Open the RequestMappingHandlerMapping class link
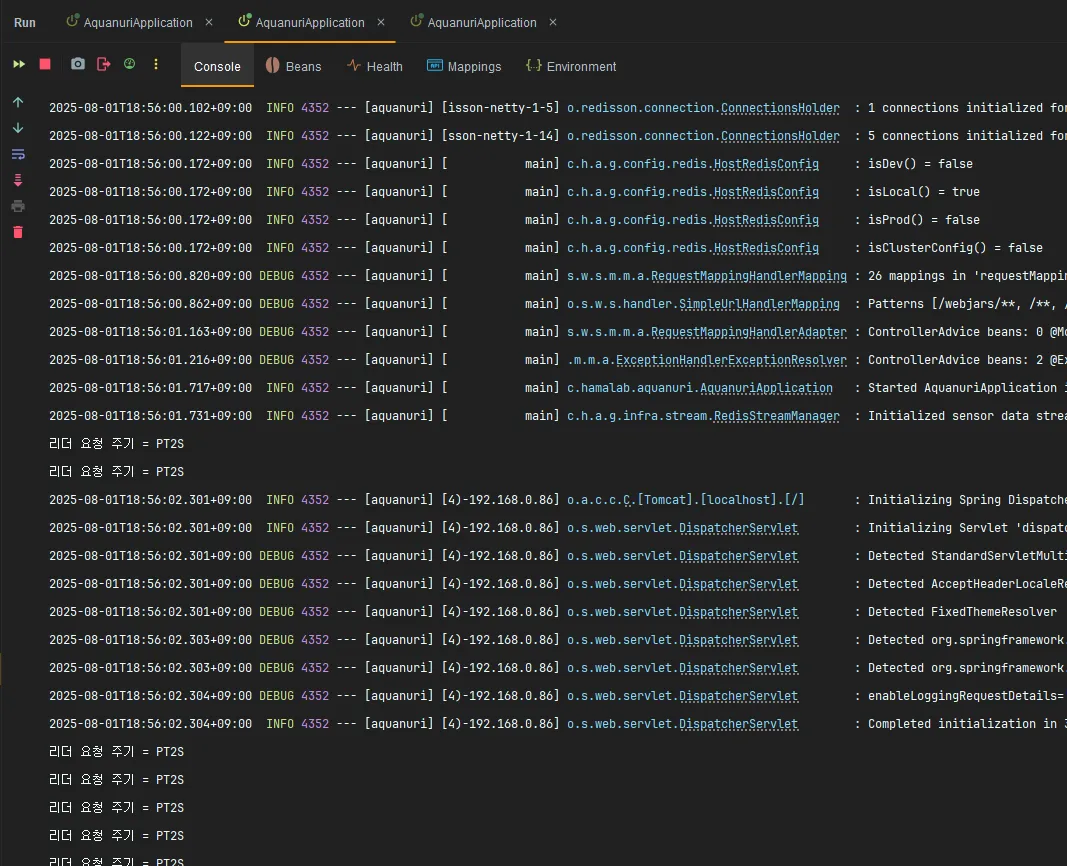The width and height of the screenshot is (1067, 866). (749, 276)
